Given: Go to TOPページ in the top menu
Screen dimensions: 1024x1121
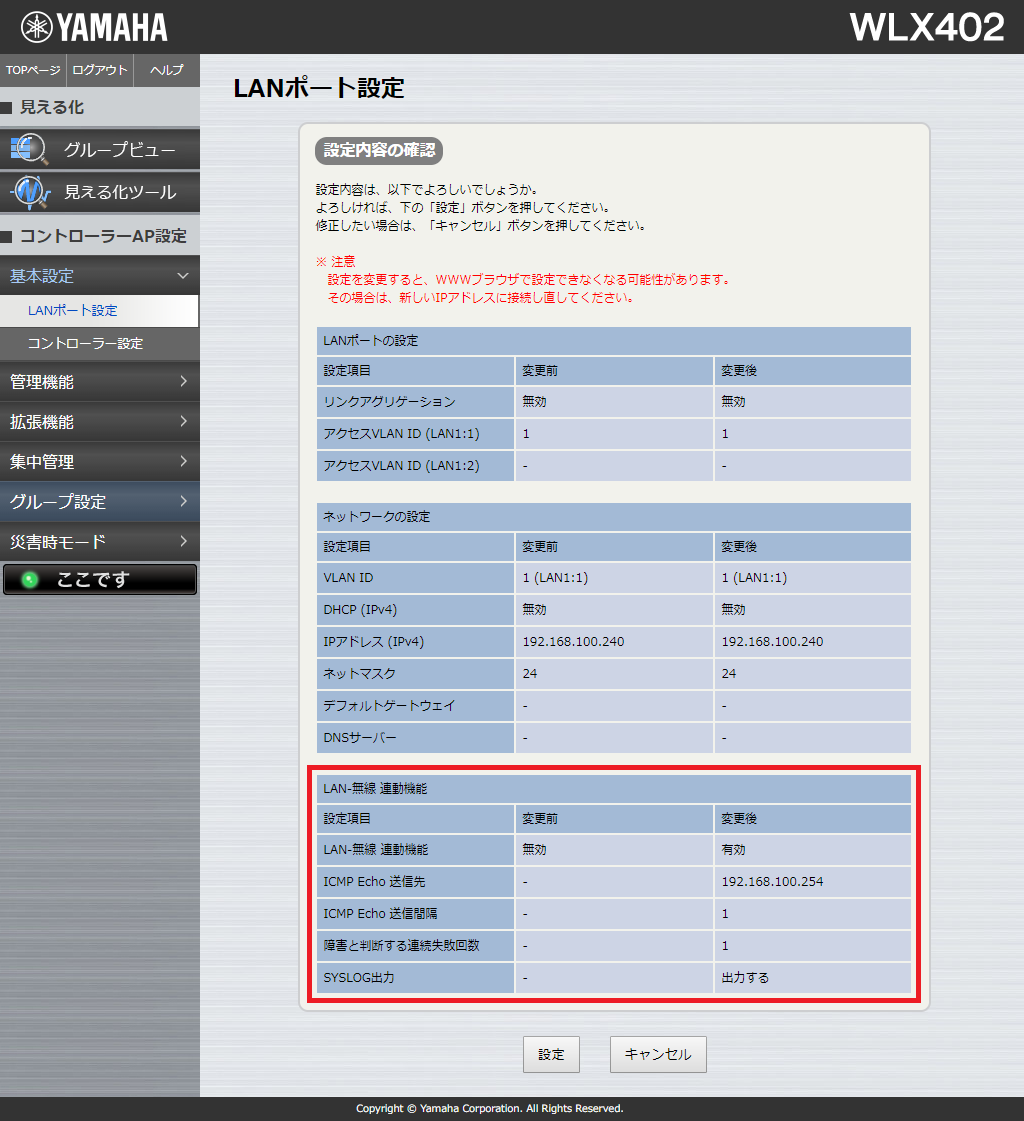Looking at the screenshot, I should 32,70.
